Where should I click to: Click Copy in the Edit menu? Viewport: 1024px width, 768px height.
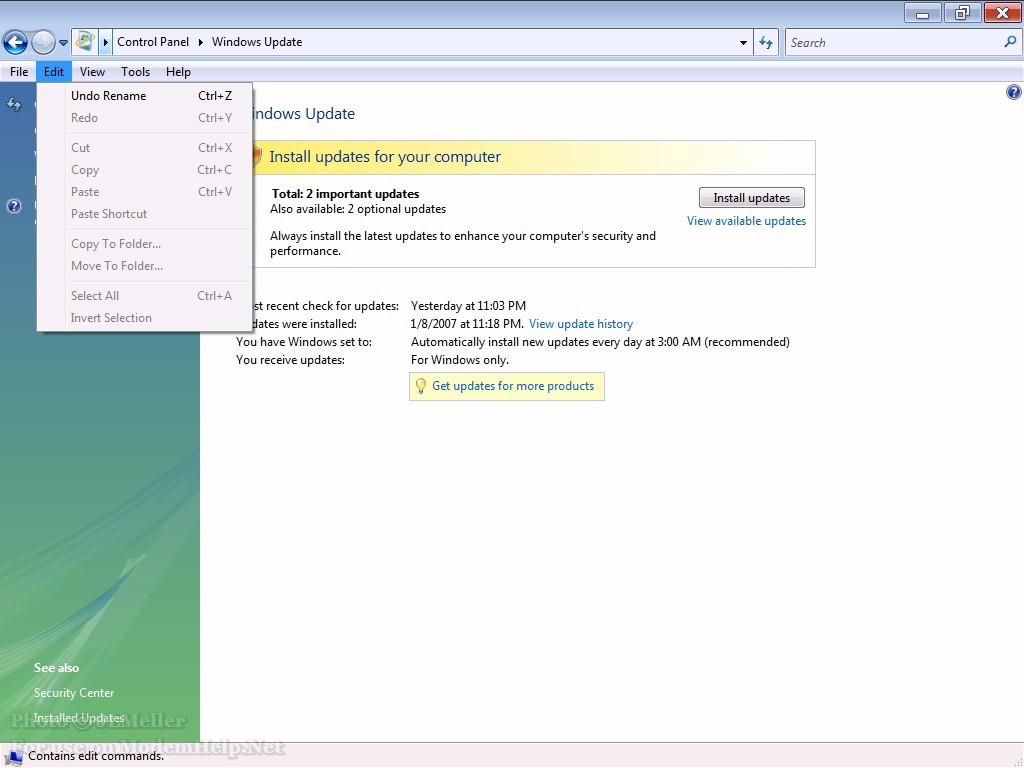pos(146,170)
